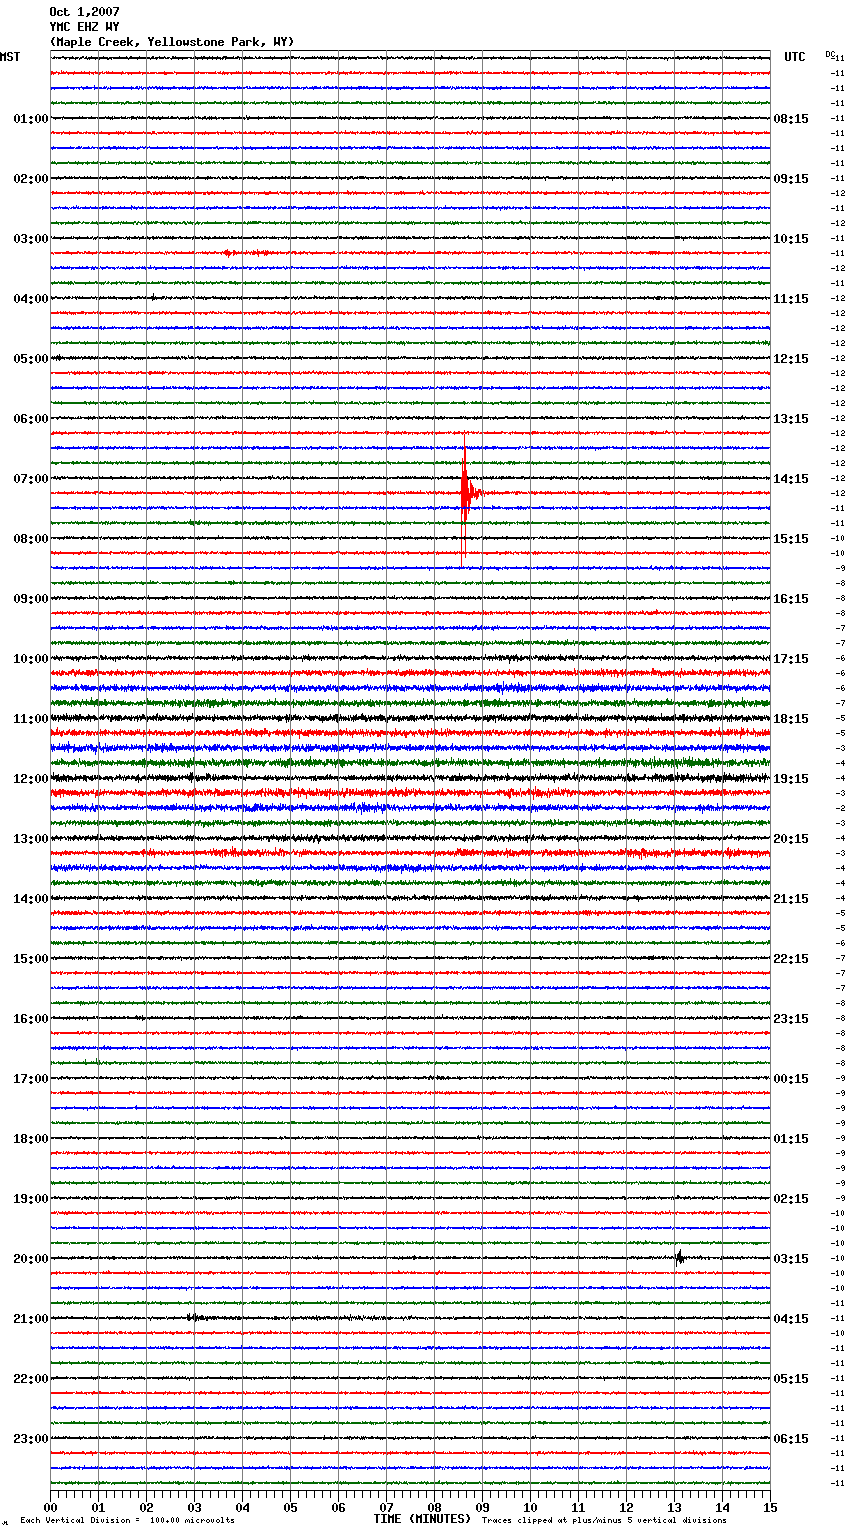Click the UTC time label "06:15"
This screenshot has height=1534, width=850.
[x=791, y=1439]
